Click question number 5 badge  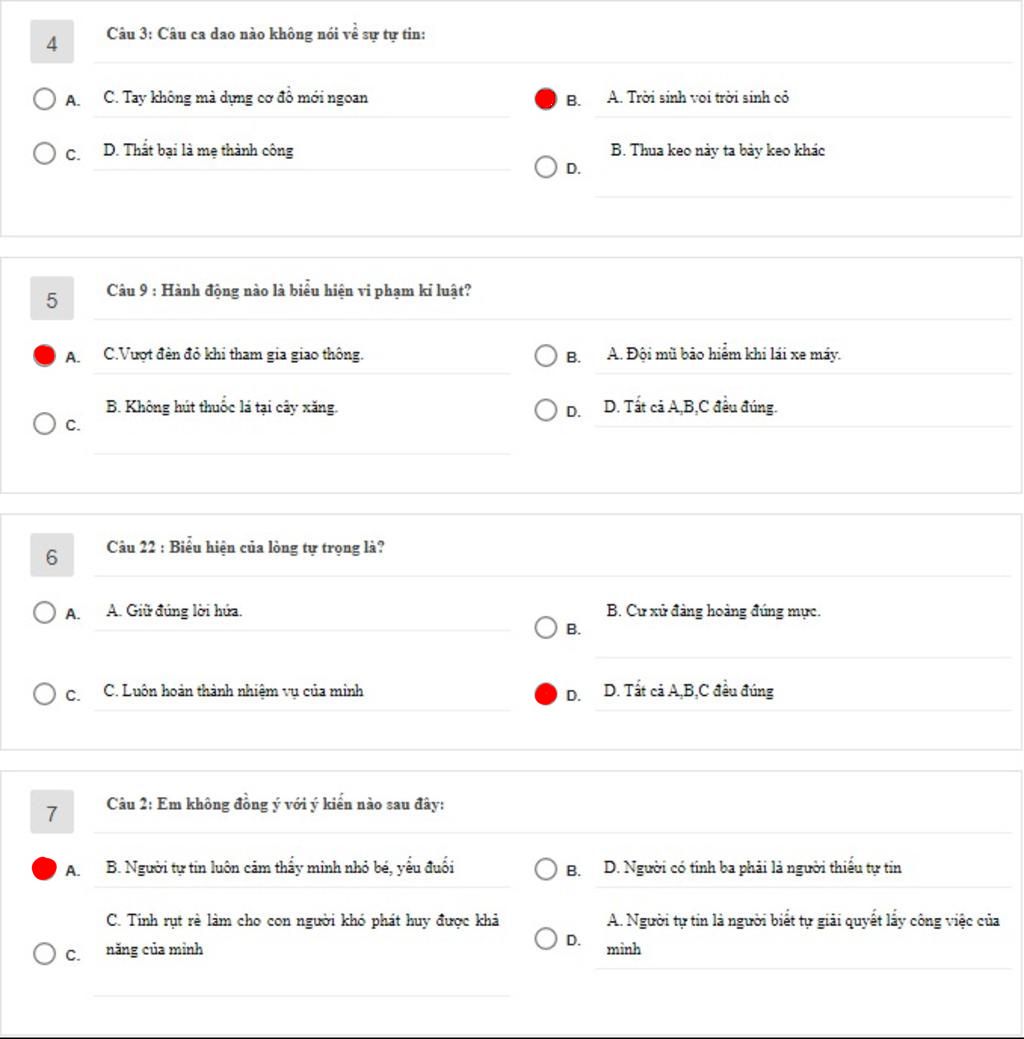coord(52,298)
